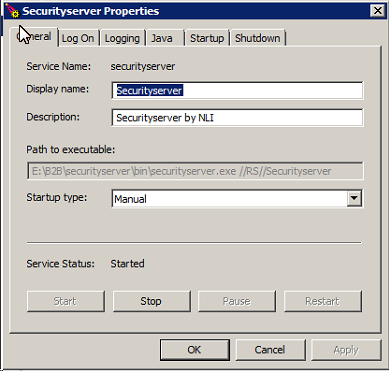This screenshot has height=371, width=389.
Task: Go to the Shutdown tab
Action: tap(258, 38)
